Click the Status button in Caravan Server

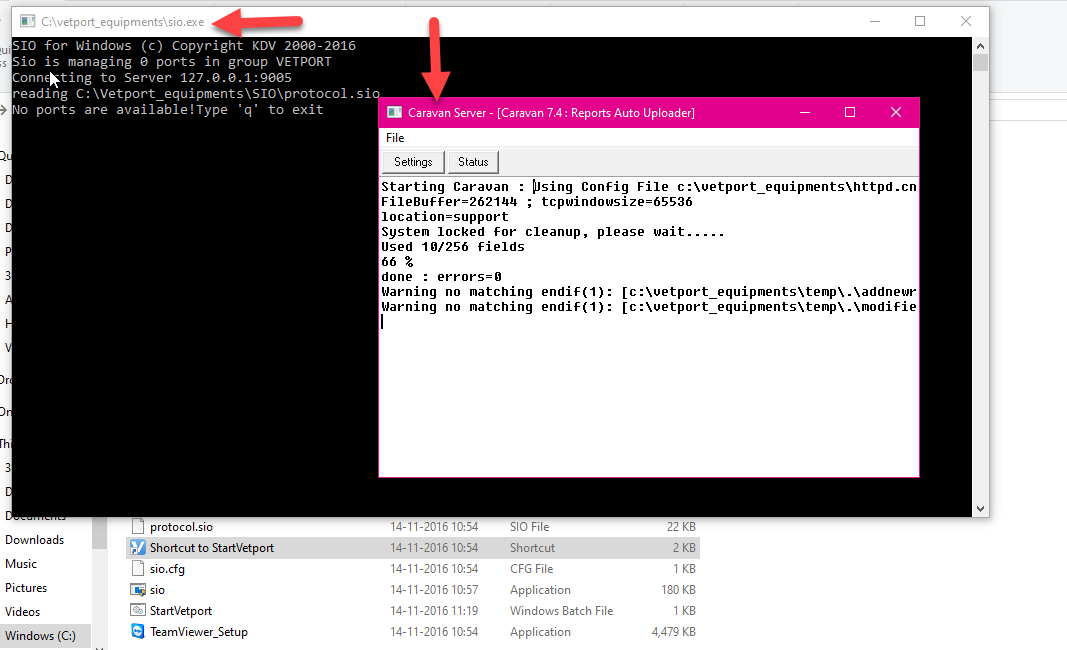pos(473,162)
